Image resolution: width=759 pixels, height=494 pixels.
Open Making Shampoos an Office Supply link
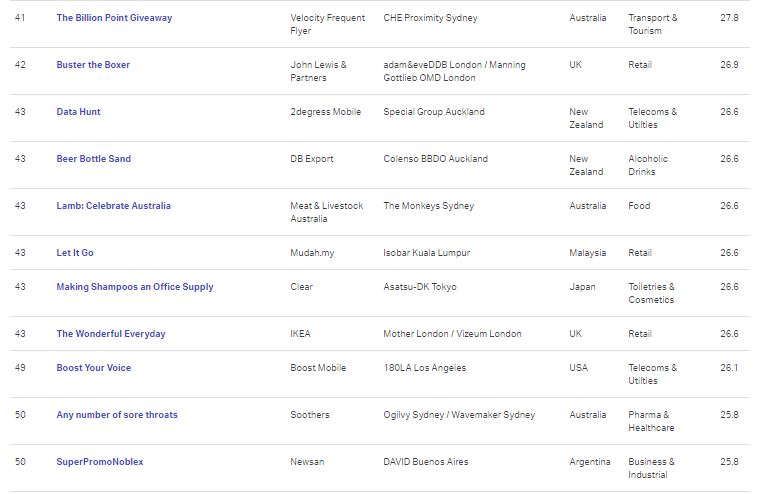(135, 287)
